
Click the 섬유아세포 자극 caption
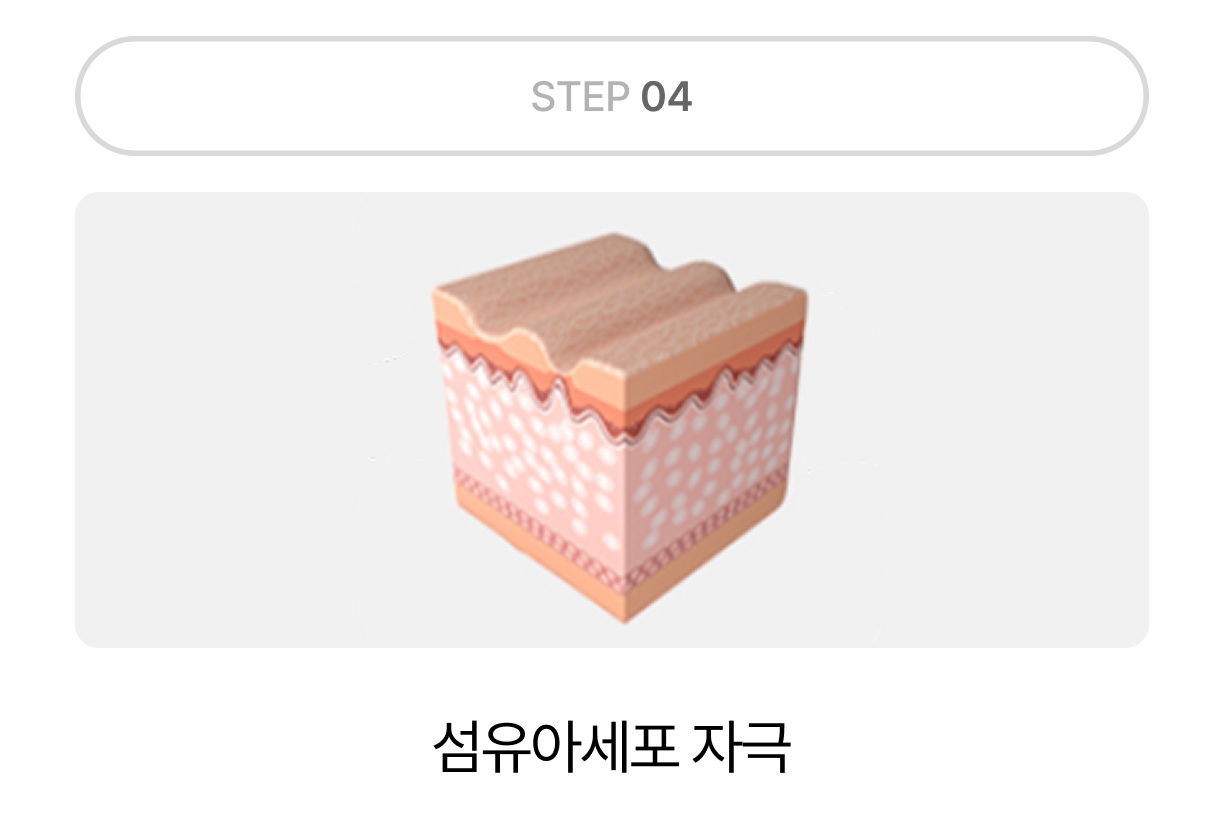[612, 747]
